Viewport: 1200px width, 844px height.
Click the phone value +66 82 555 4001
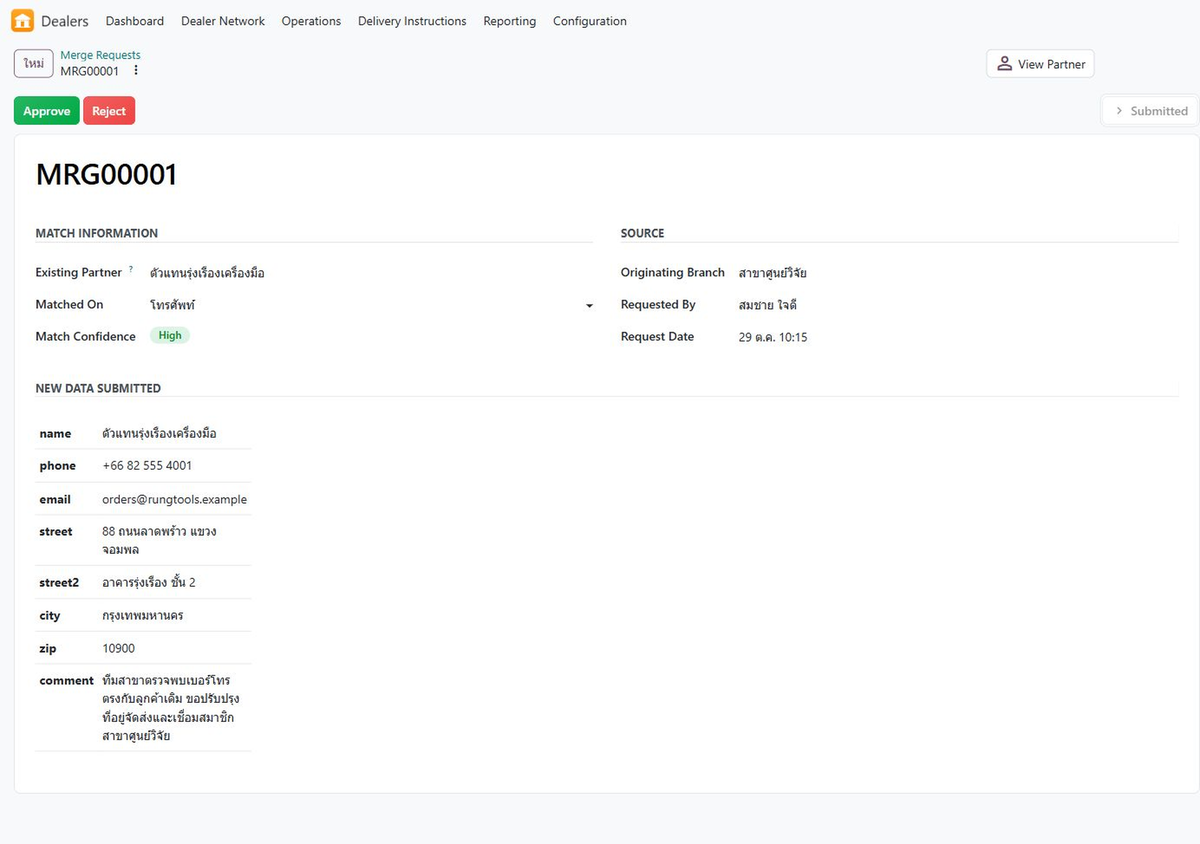tap(147, 466)
